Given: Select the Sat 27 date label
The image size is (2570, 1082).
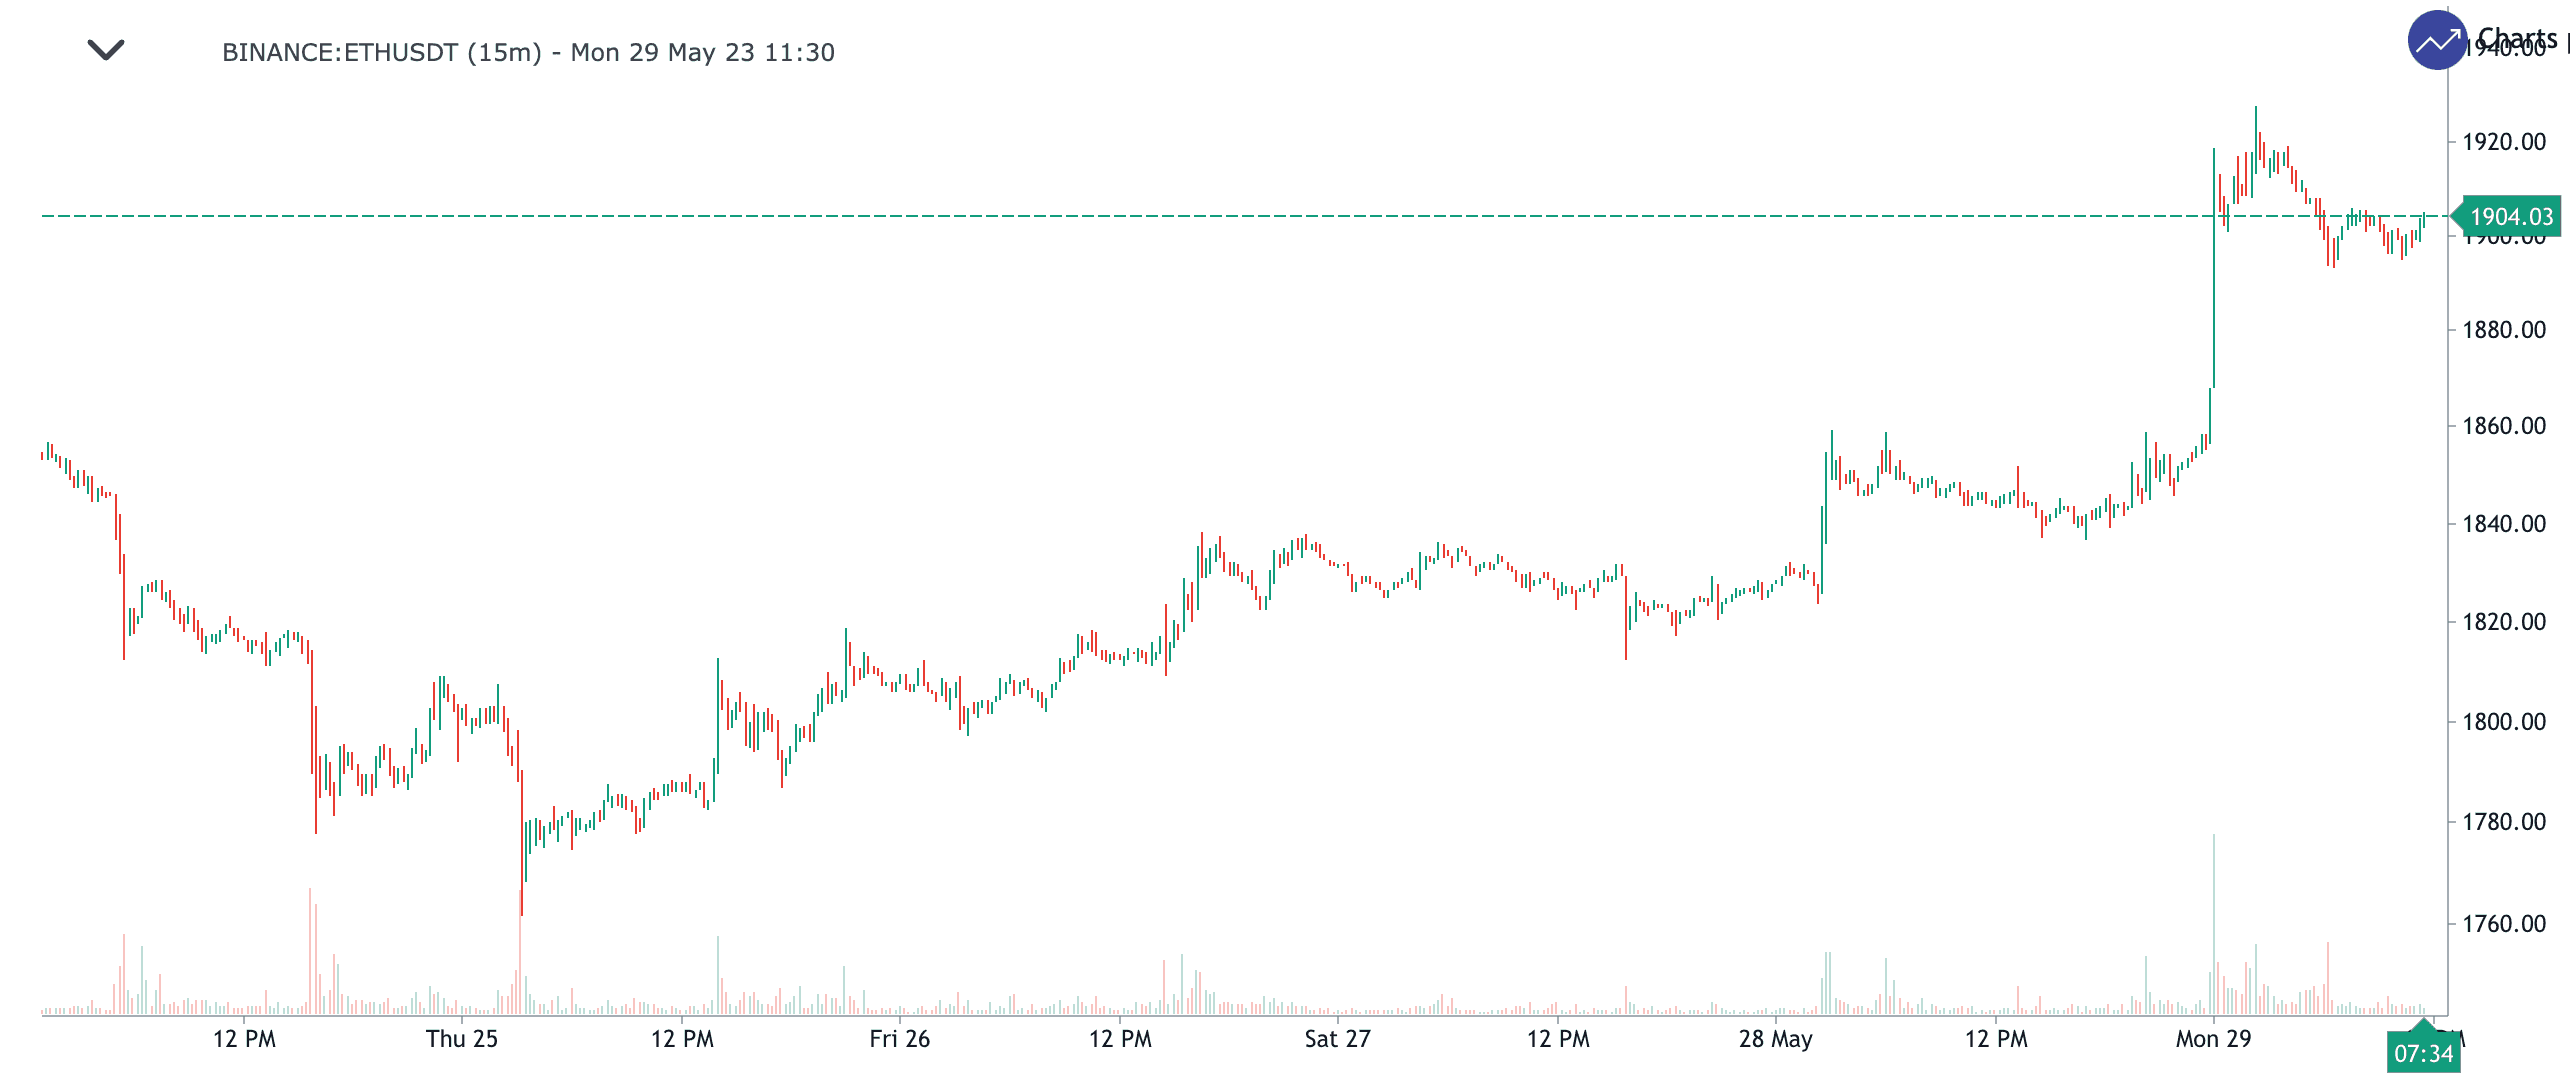Looking at the screenshot, I should [x=1337, y=1039].
